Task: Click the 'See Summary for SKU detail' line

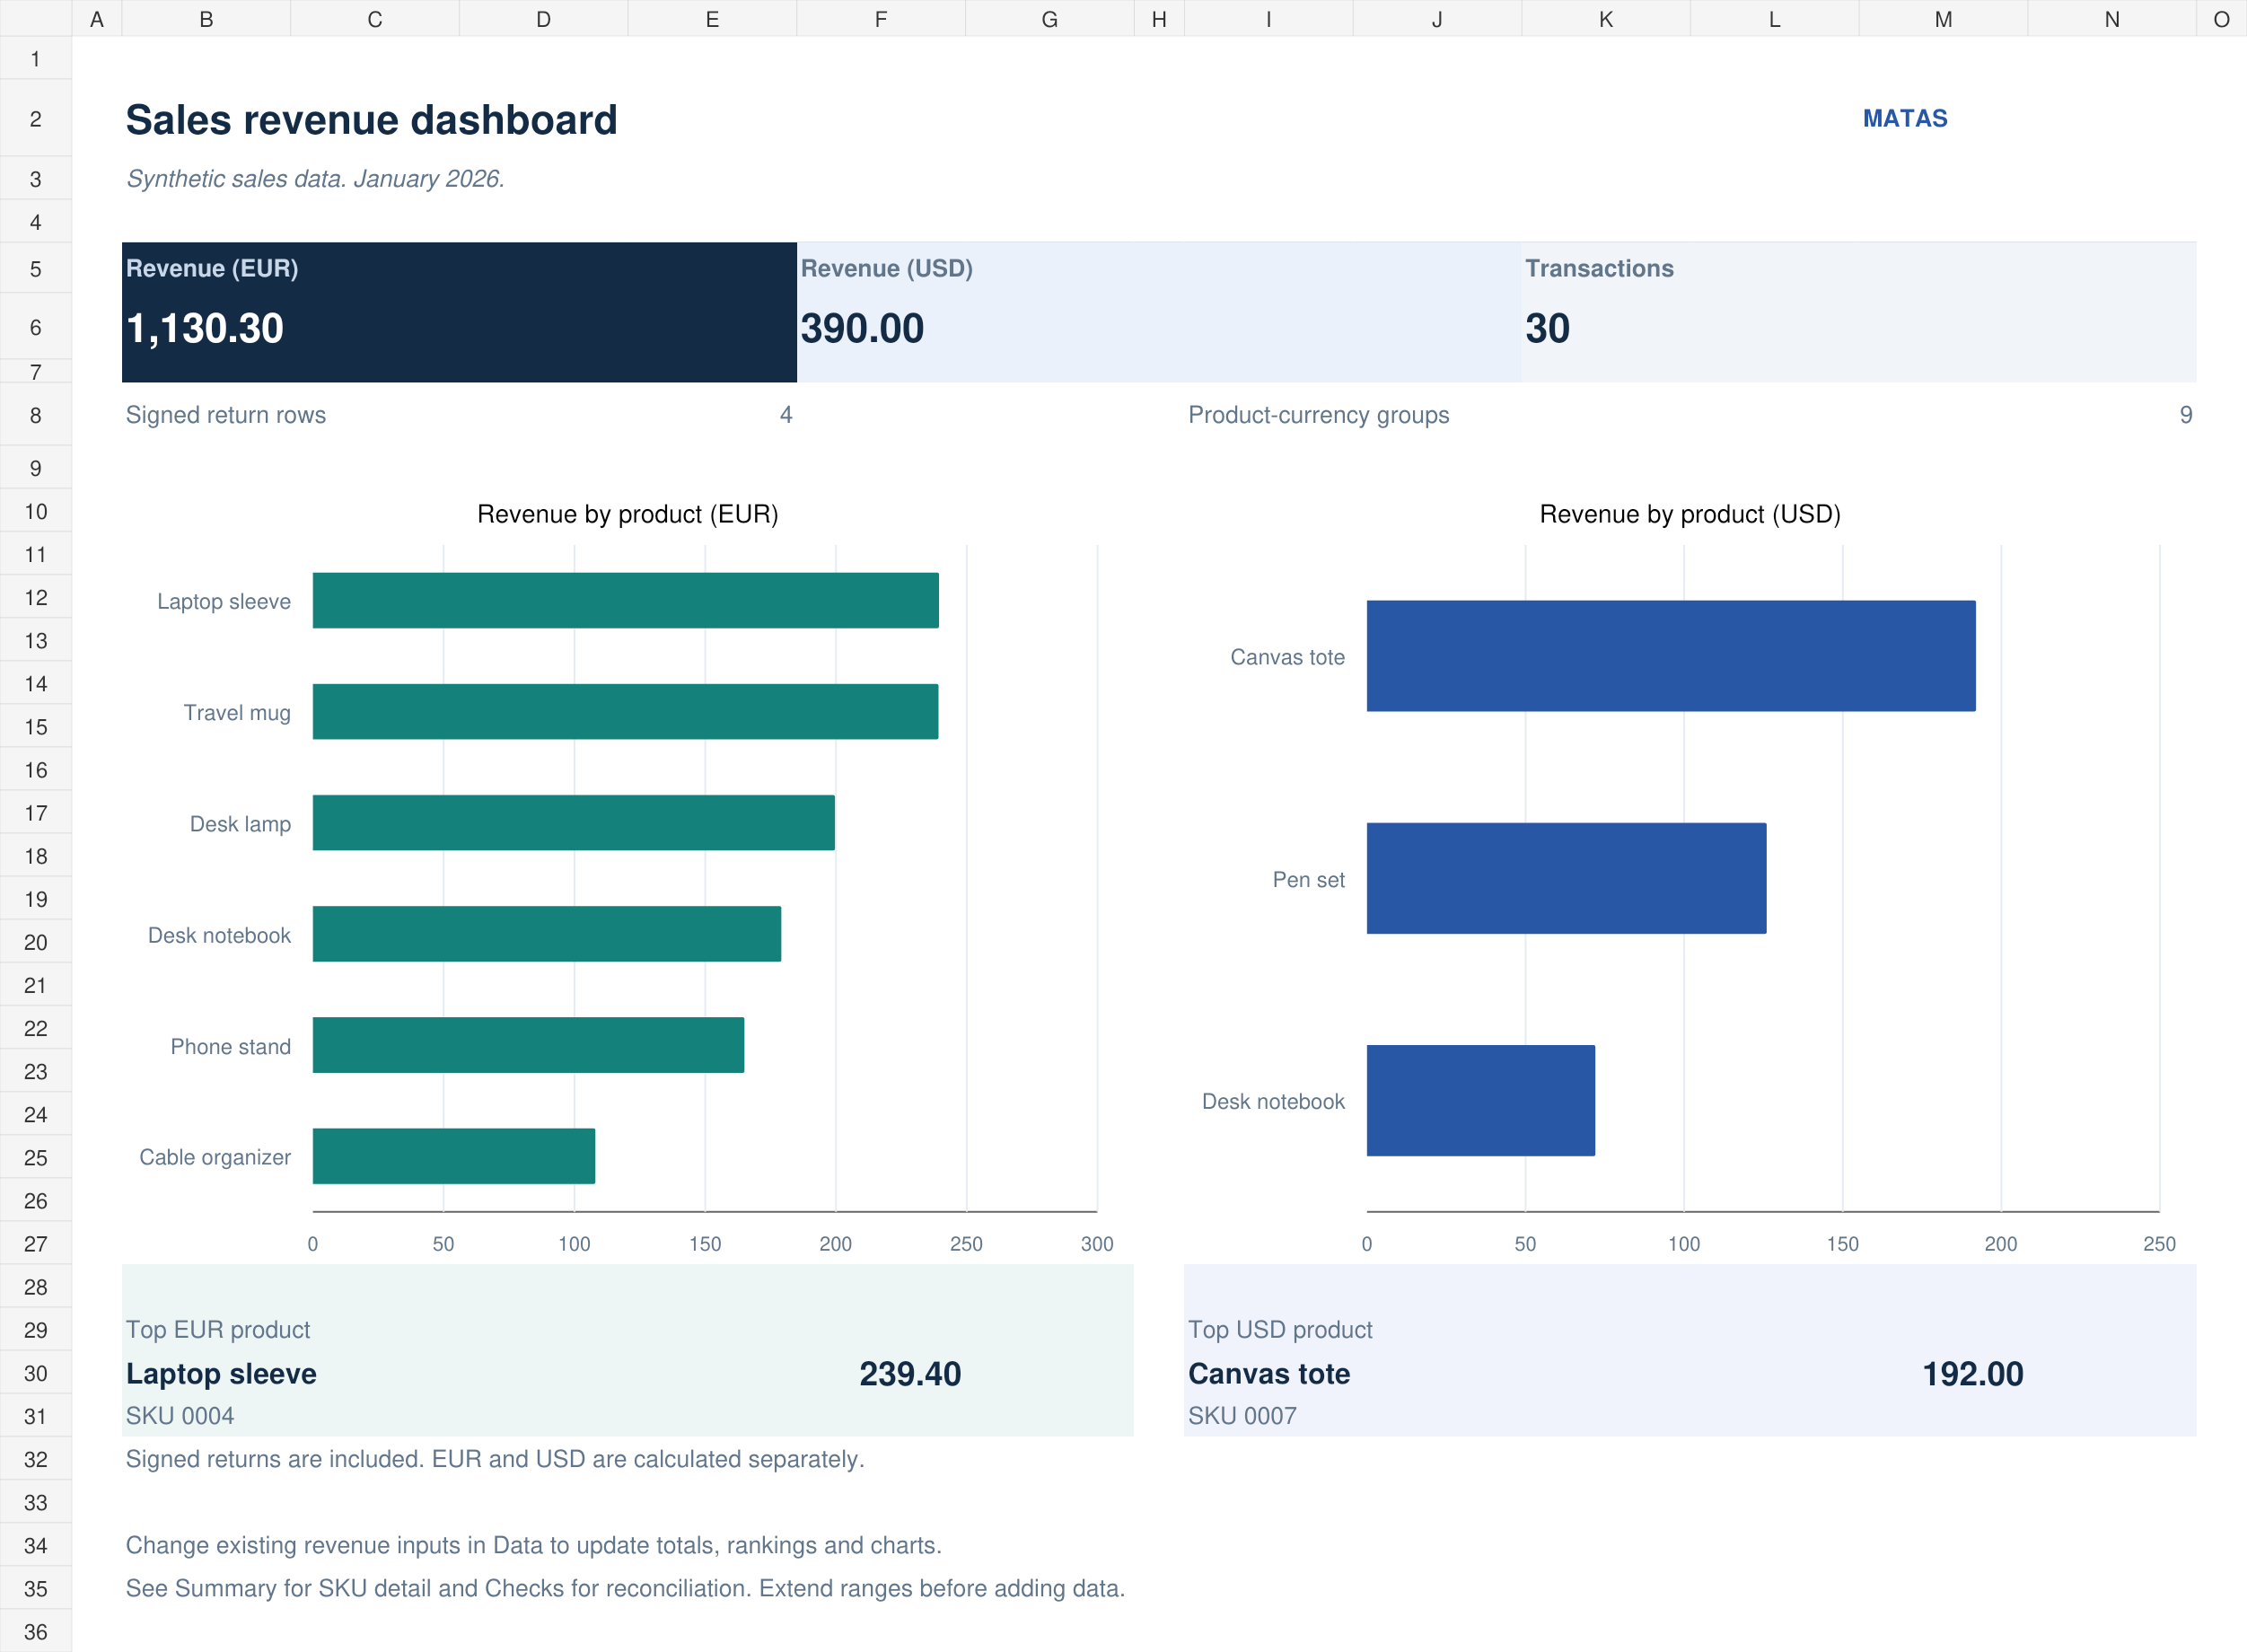Action: (x=625, y=1588)
